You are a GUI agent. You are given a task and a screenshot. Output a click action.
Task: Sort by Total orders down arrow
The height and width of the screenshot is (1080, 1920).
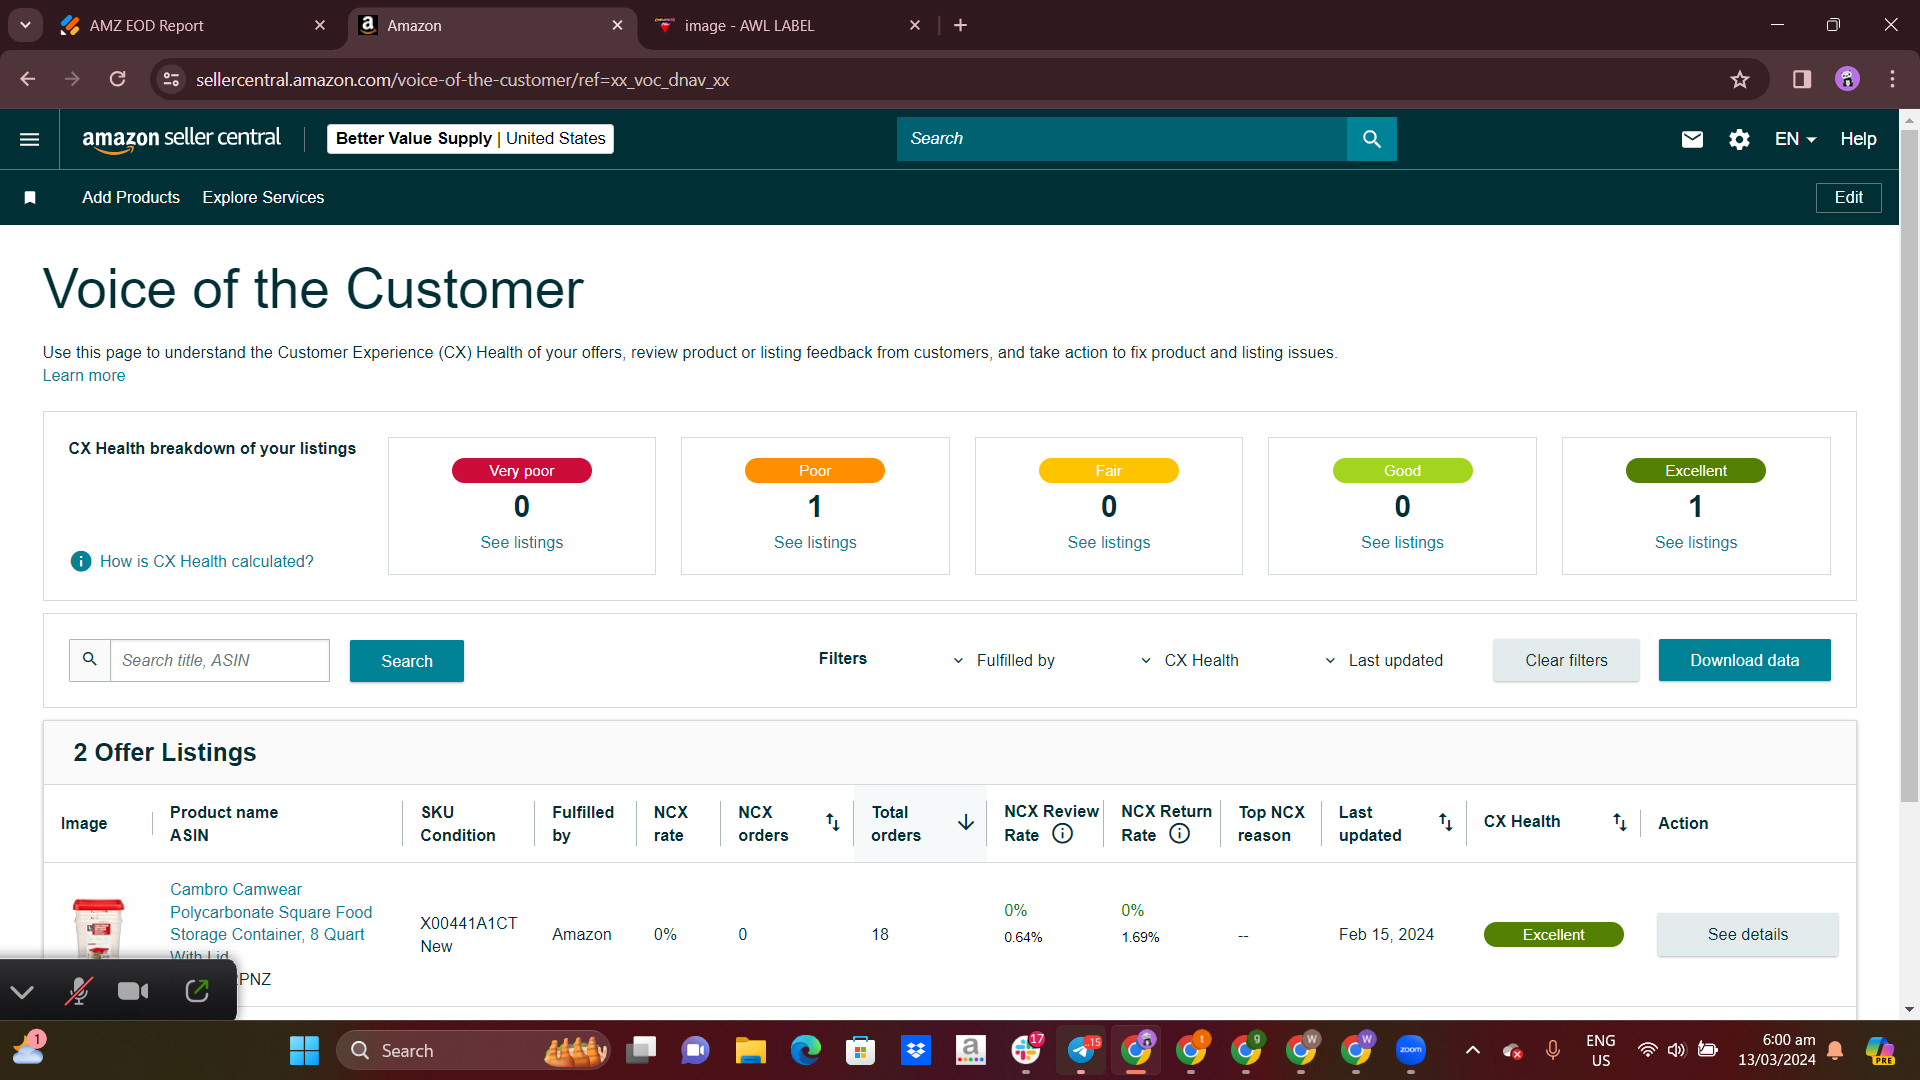coord(966,822)
